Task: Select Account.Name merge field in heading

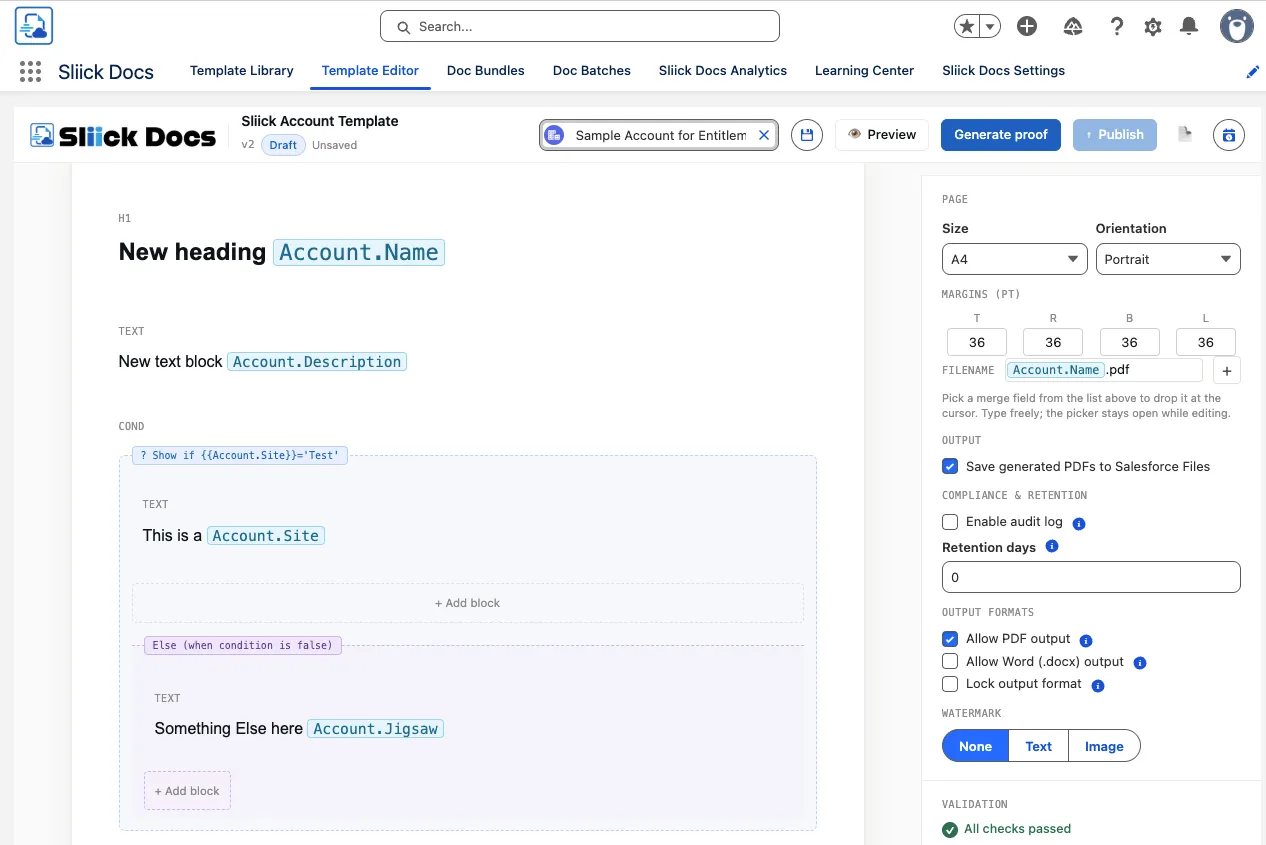Action: [359, 252]
